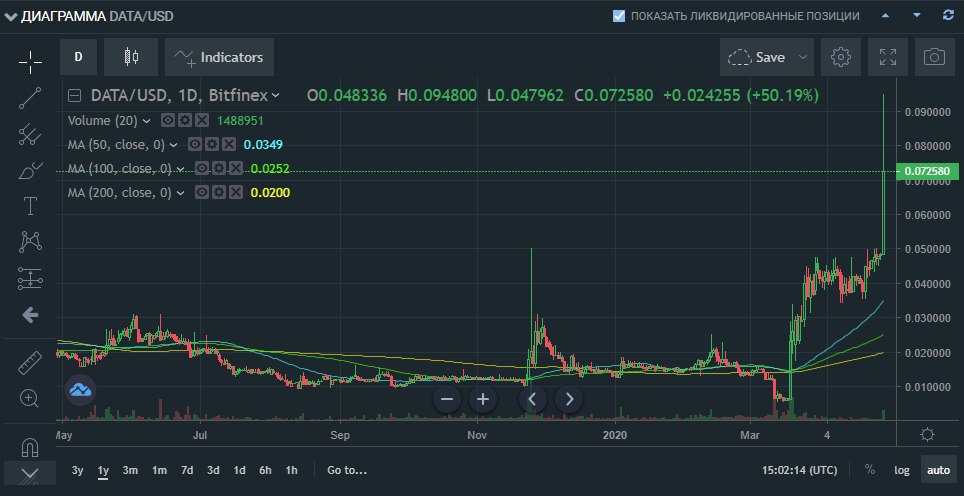Image resolution: width=964 pixels, height=496 pixels.
Task: Select the zoom in magnifier tool
Action: (x=30, y=398)
